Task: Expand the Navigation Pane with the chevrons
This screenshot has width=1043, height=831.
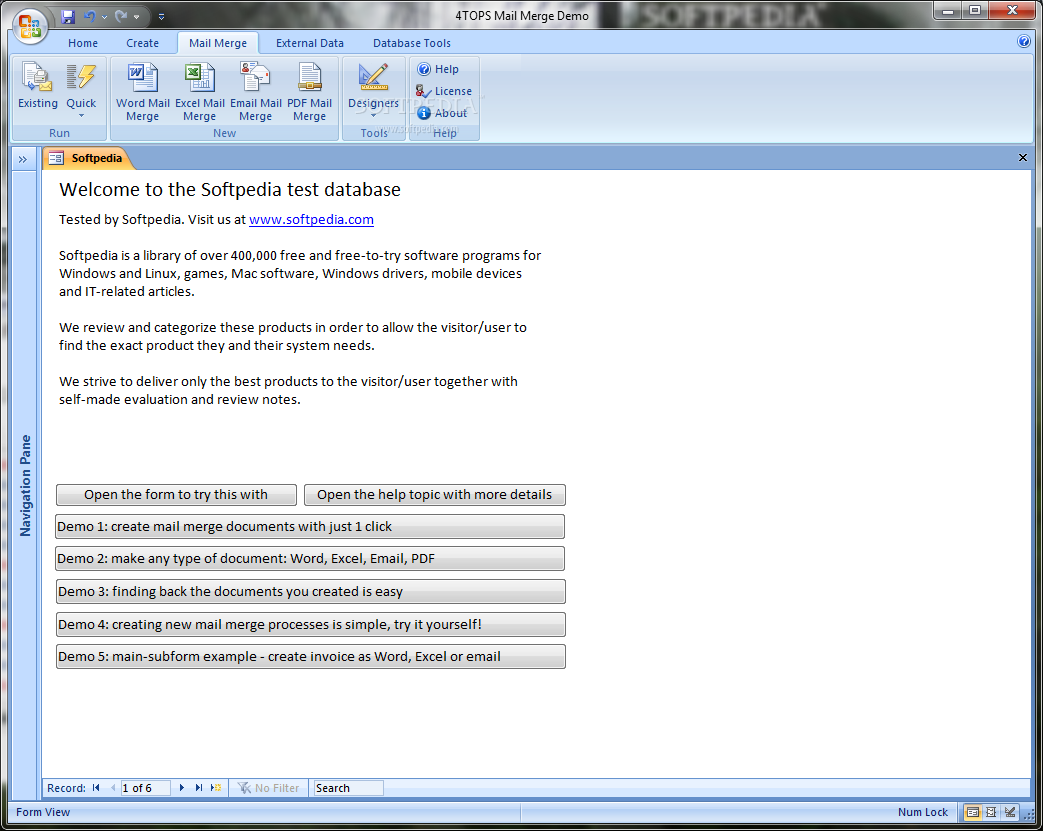Action: (x=23, y=159)
